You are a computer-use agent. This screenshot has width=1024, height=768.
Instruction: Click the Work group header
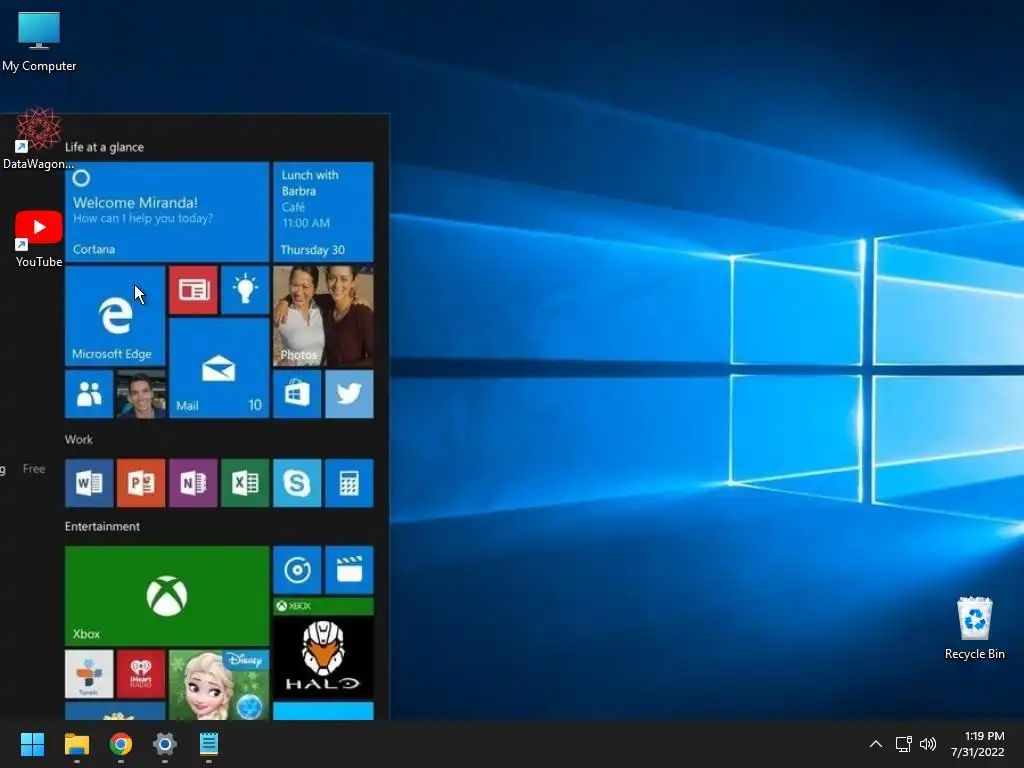coord(78,440)
